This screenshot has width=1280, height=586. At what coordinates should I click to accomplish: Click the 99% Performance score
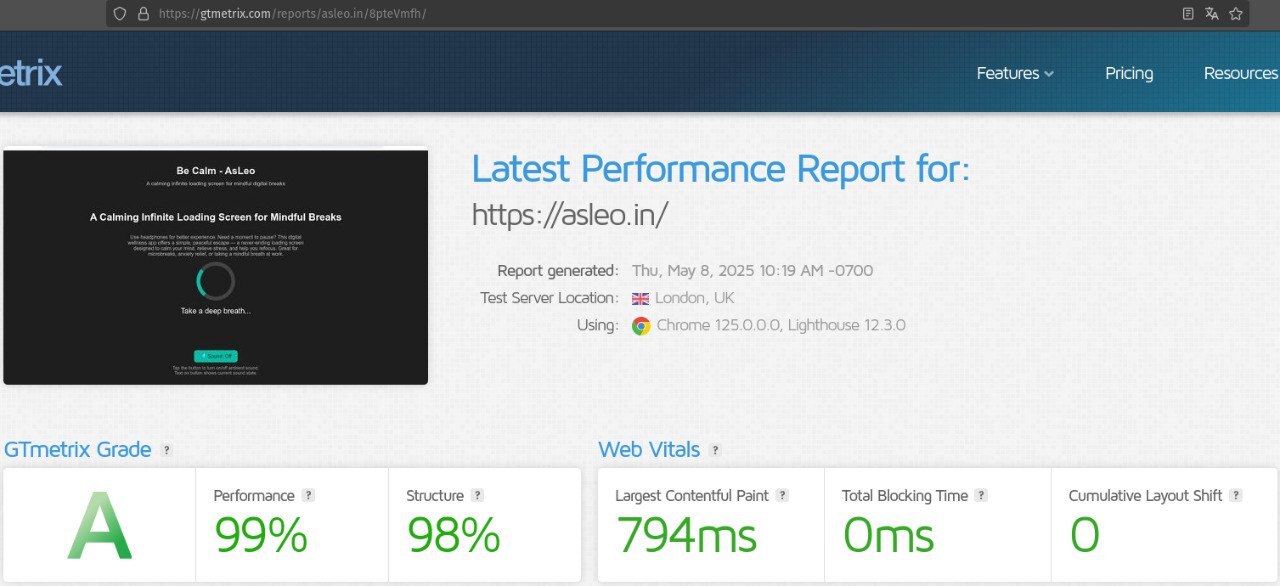click(261, 534)
